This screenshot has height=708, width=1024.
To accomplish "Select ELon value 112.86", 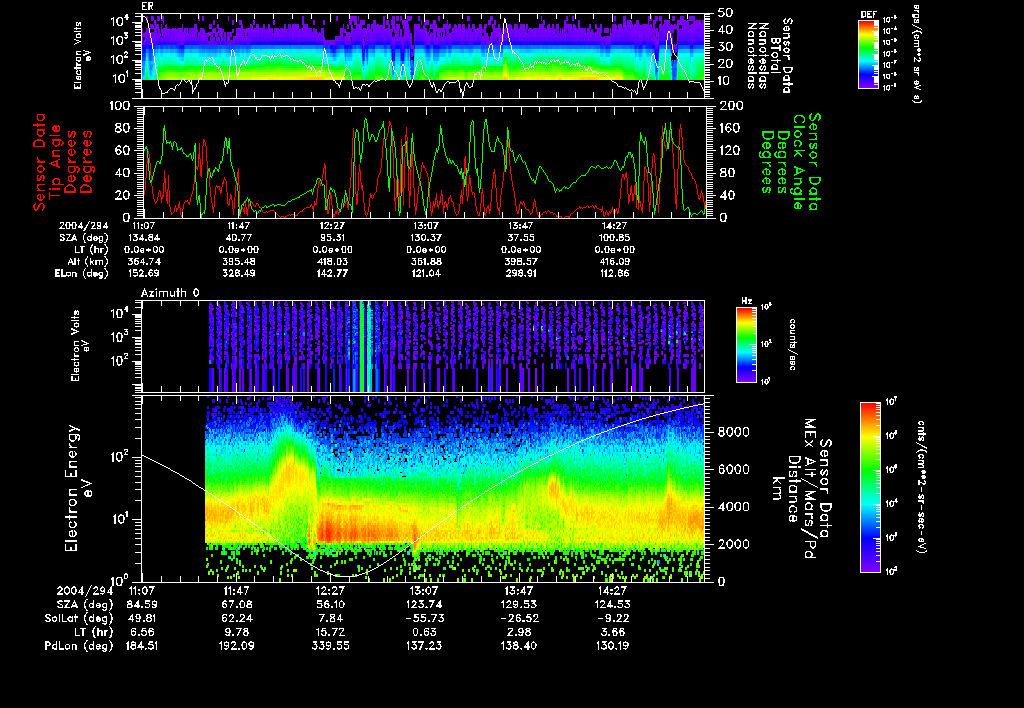I will pos(615,274).
